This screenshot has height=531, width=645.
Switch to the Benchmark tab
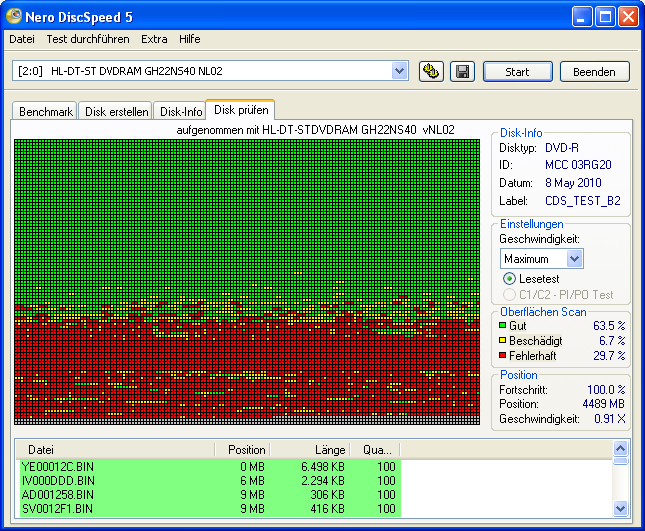click(45, 111)
